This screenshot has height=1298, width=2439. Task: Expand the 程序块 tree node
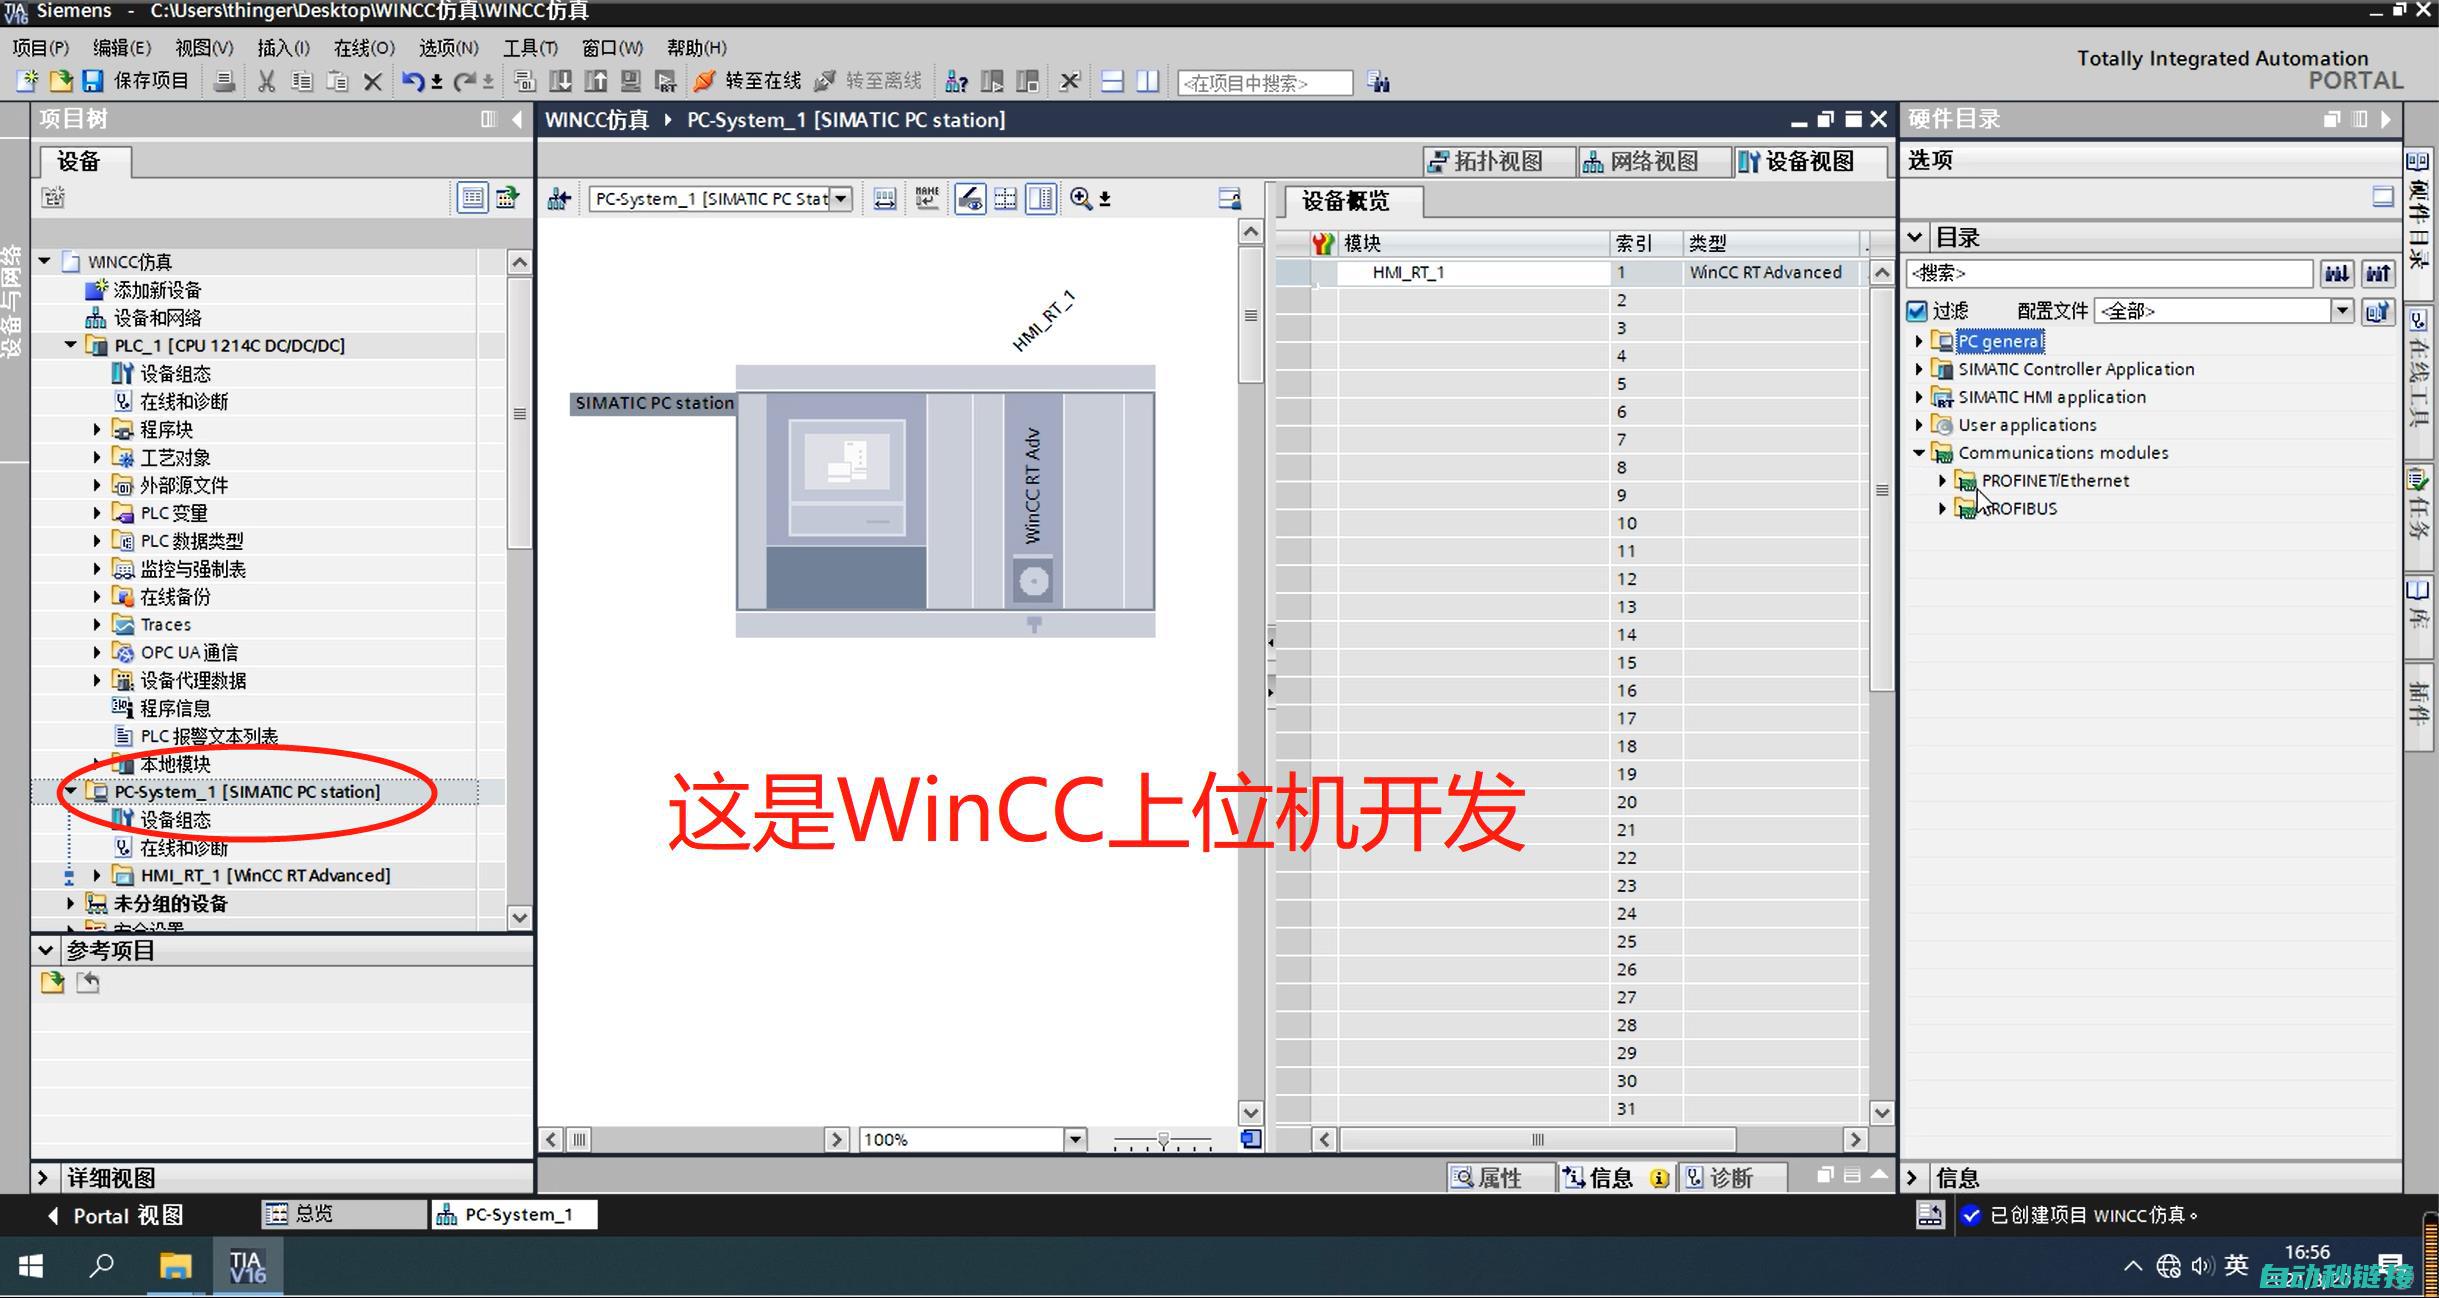[x=97, y=429]
